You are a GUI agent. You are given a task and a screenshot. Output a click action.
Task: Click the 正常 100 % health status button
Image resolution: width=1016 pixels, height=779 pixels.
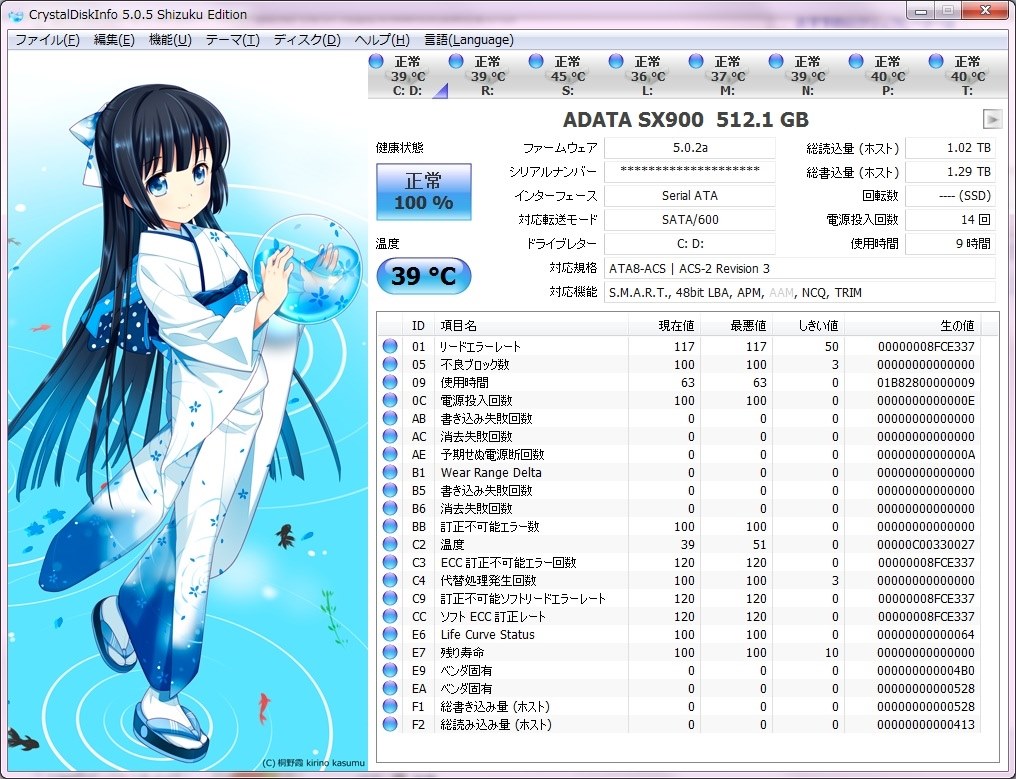(424, 192)
